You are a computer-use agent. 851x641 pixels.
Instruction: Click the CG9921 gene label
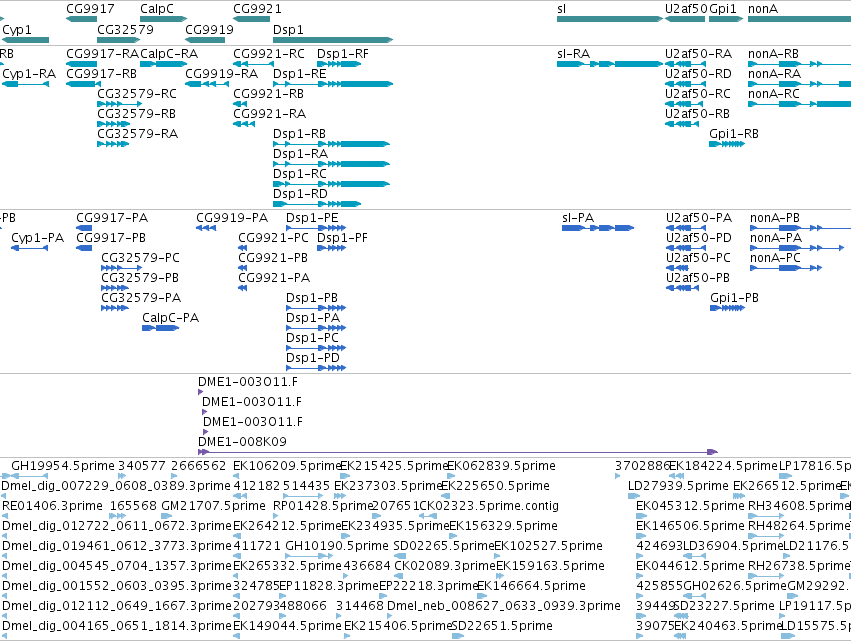pos(257,9)
